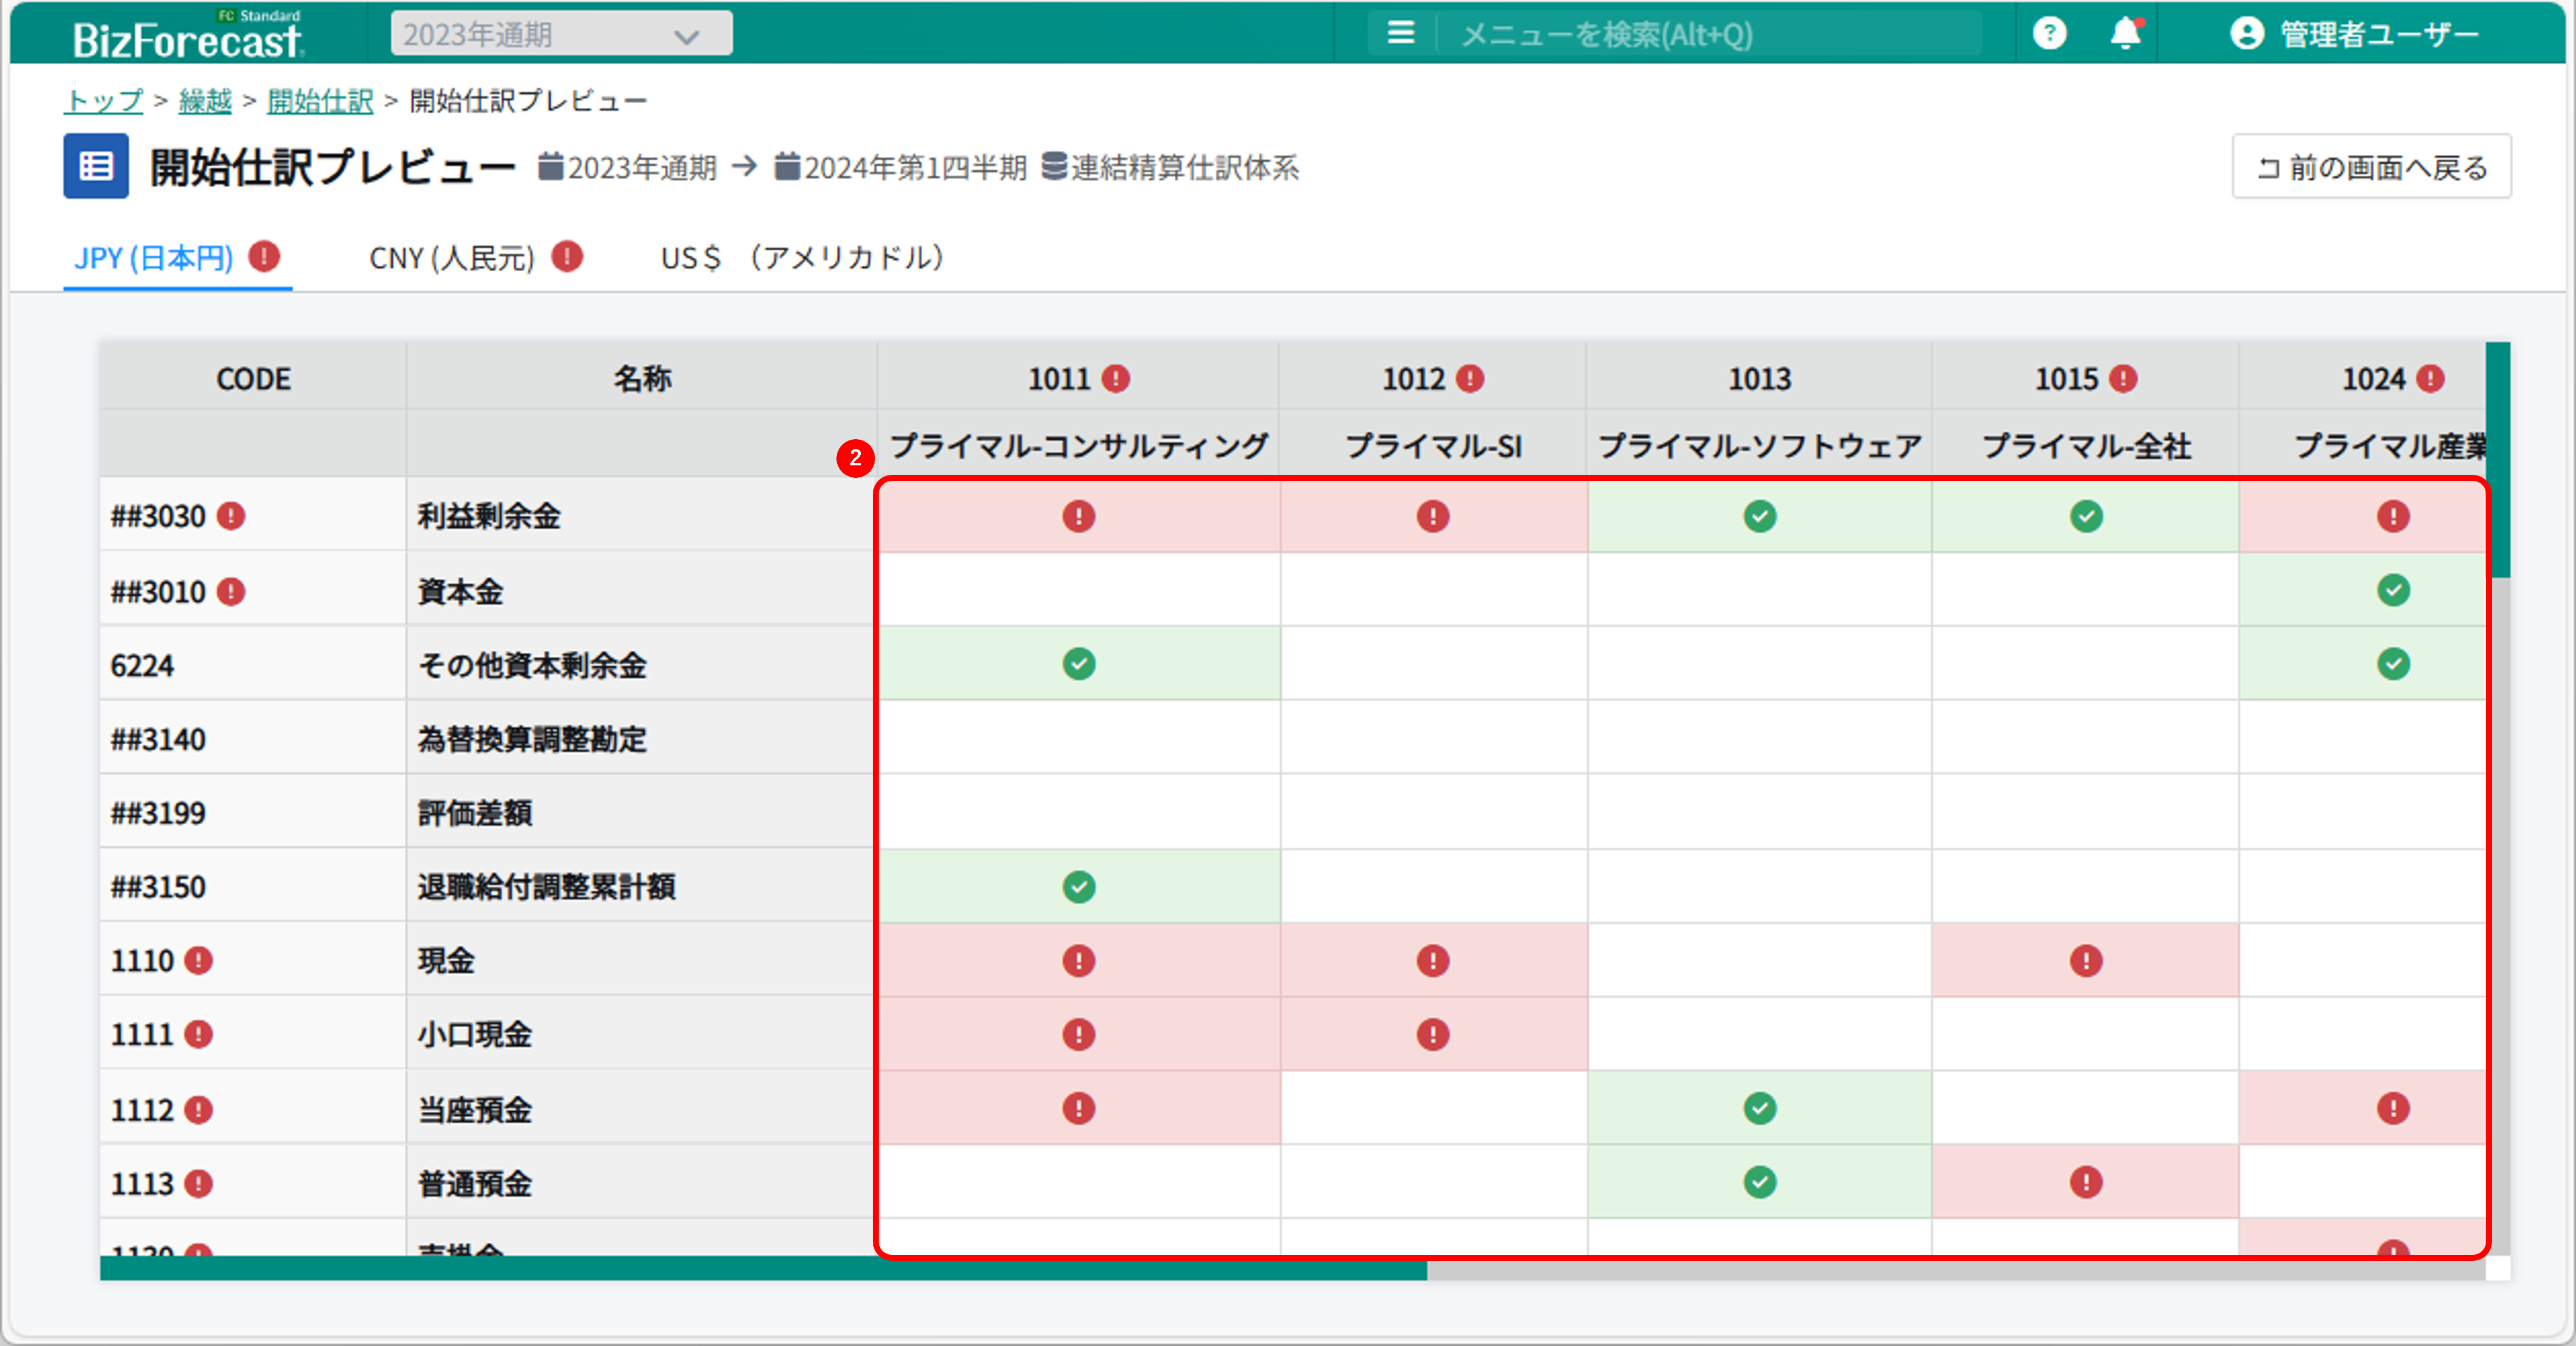Screen dimensions: 2576x1346
Task: Click the hamburger menu icon
Action: click(x=1400, y=34)
